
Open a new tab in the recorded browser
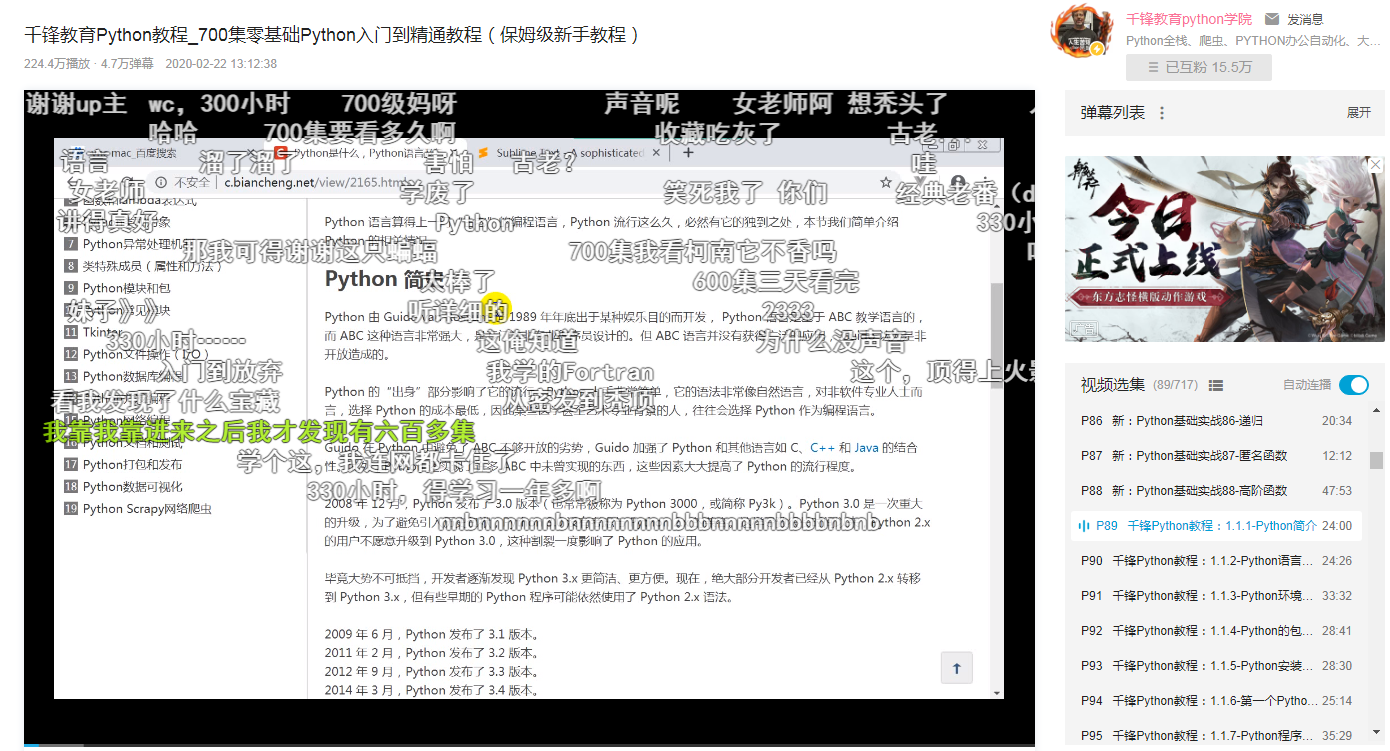[x=688, y=153]
